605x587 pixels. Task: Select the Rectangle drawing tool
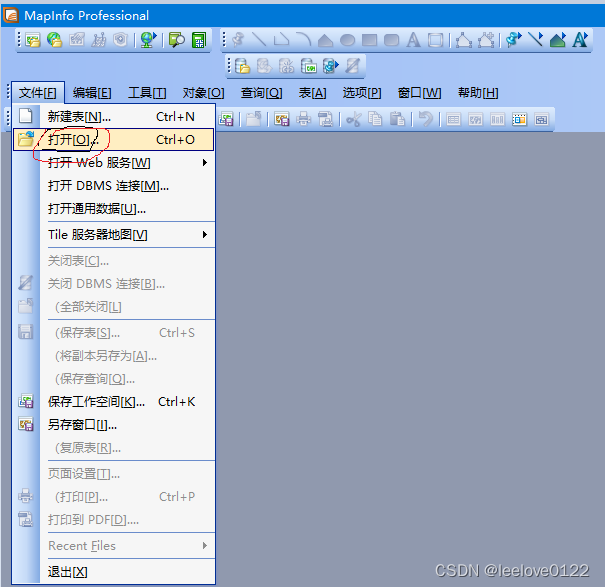click(370, 40)
